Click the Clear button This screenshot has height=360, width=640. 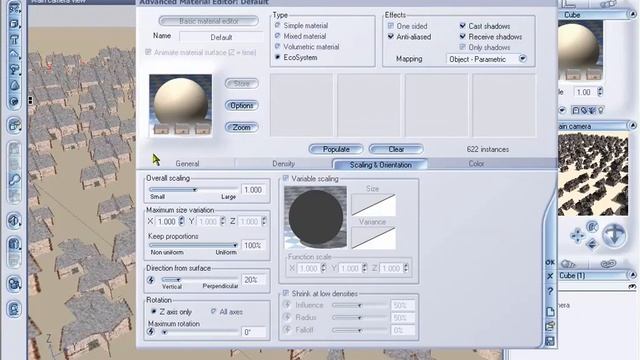(x=396, y=149)
